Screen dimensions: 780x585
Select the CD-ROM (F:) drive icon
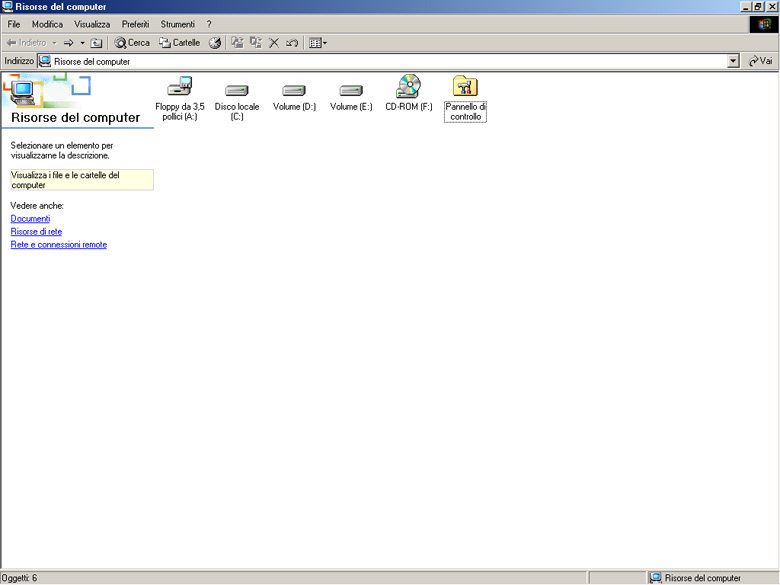pos(408,87)
